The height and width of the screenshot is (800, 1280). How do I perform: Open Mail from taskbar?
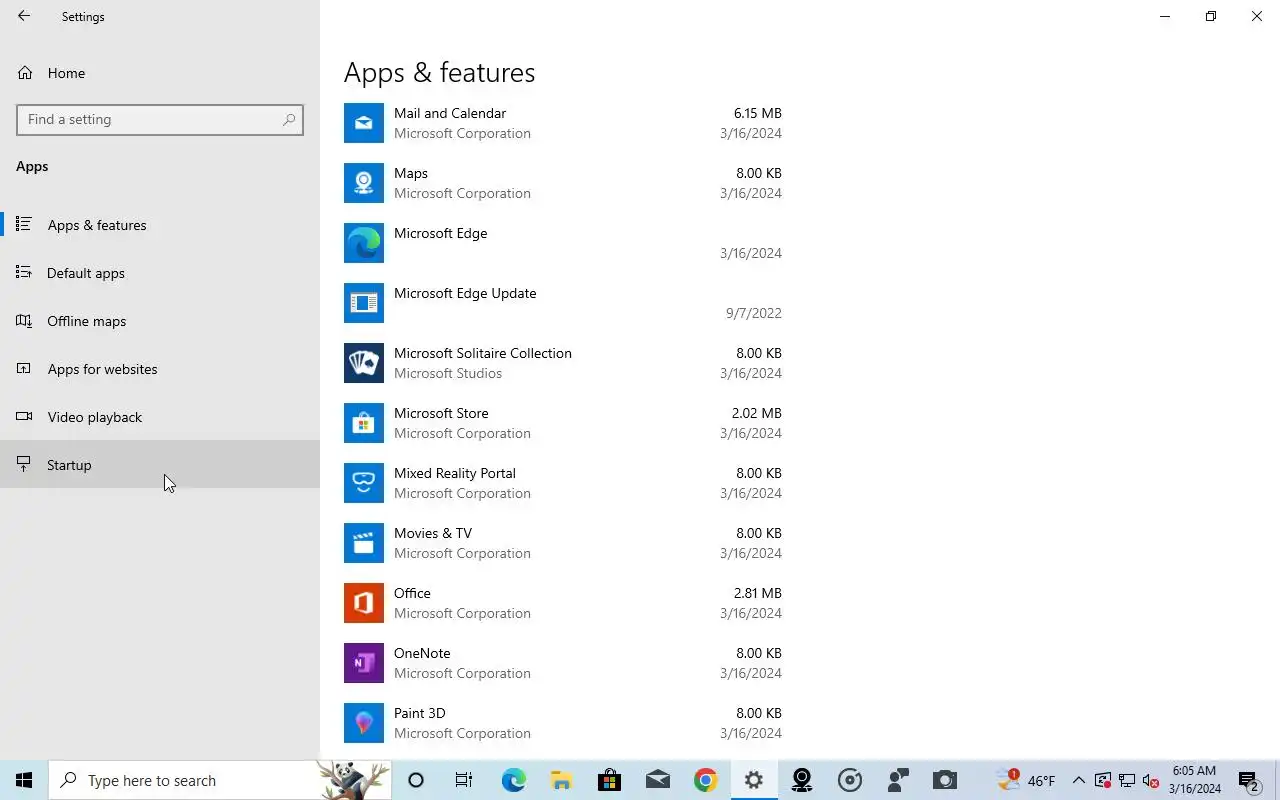(657, 780)
